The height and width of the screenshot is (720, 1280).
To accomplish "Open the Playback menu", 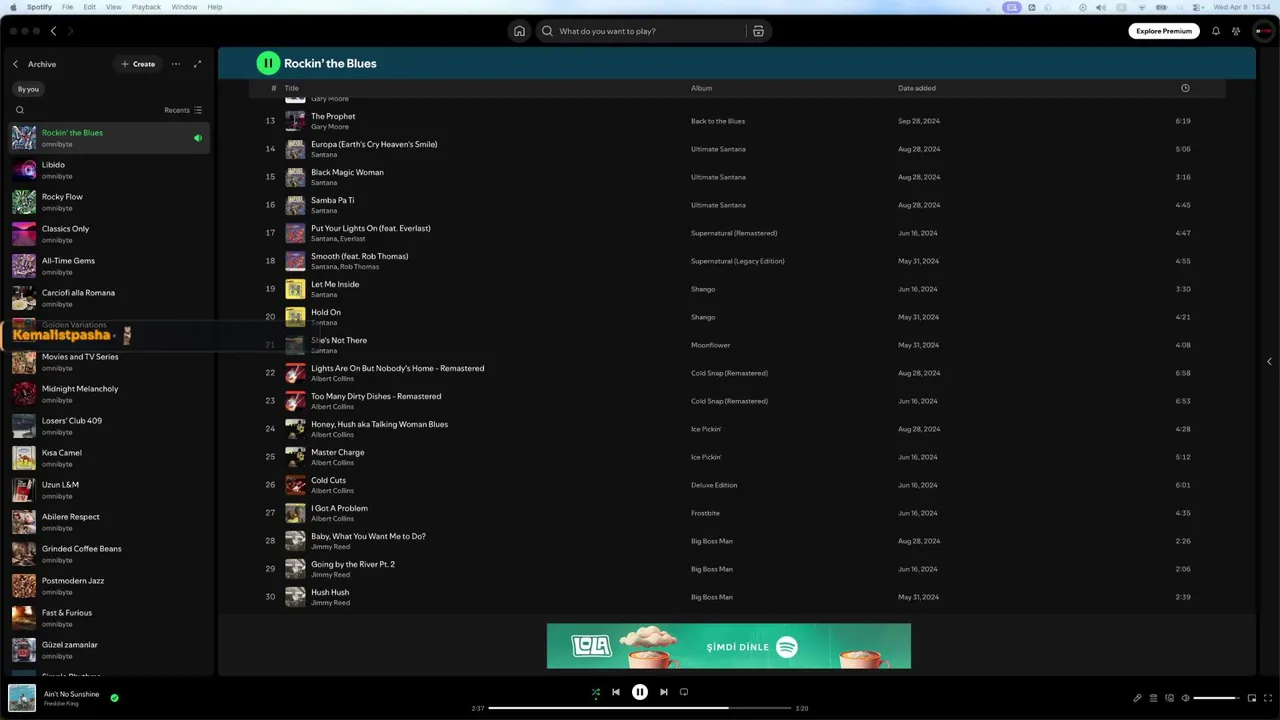I will [x=146, y=7].
